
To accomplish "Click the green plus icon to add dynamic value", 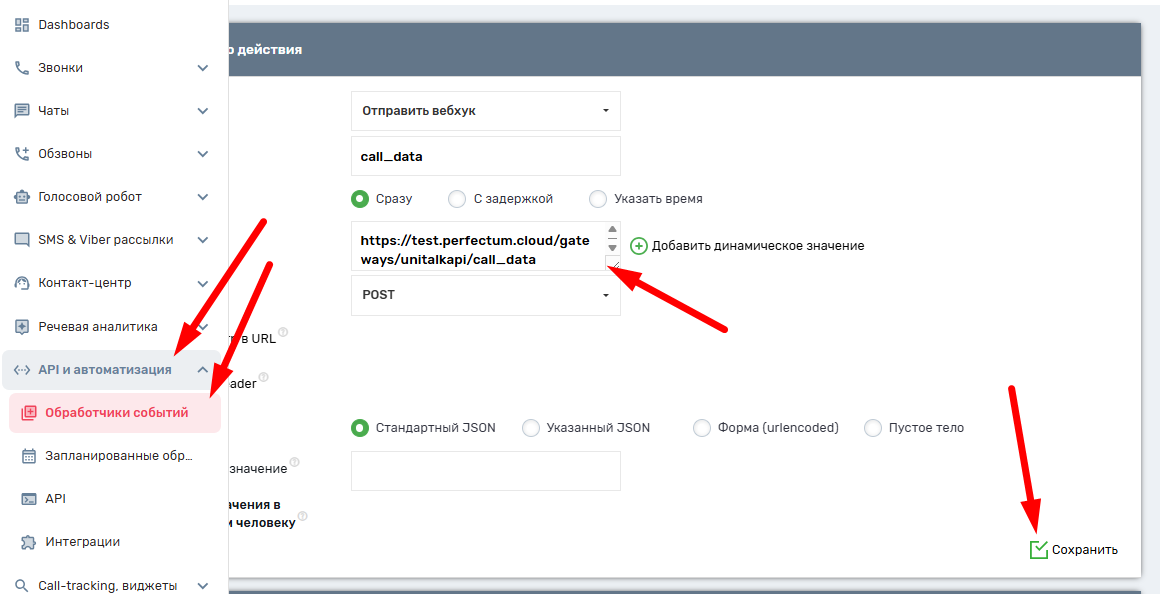I will (x=639, y=246).
